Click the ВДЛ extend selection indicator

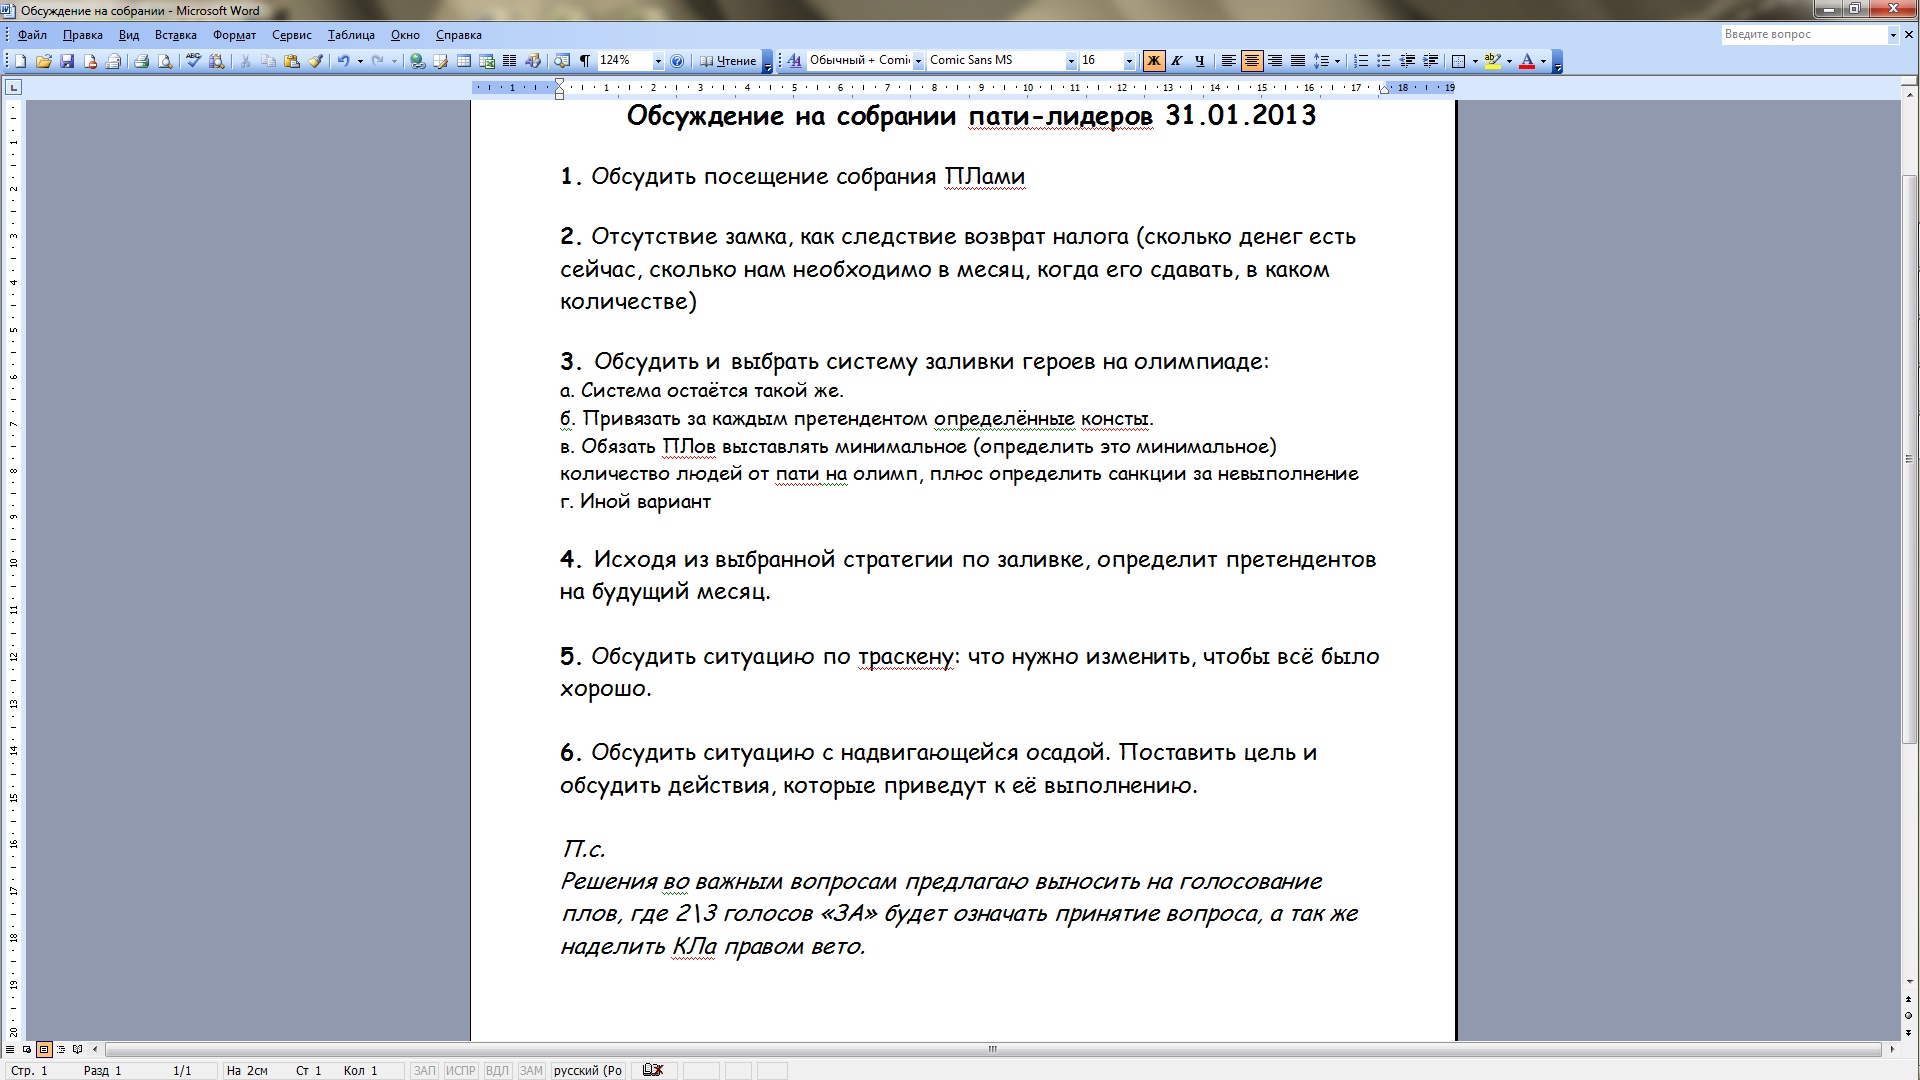click(497, 1070)
